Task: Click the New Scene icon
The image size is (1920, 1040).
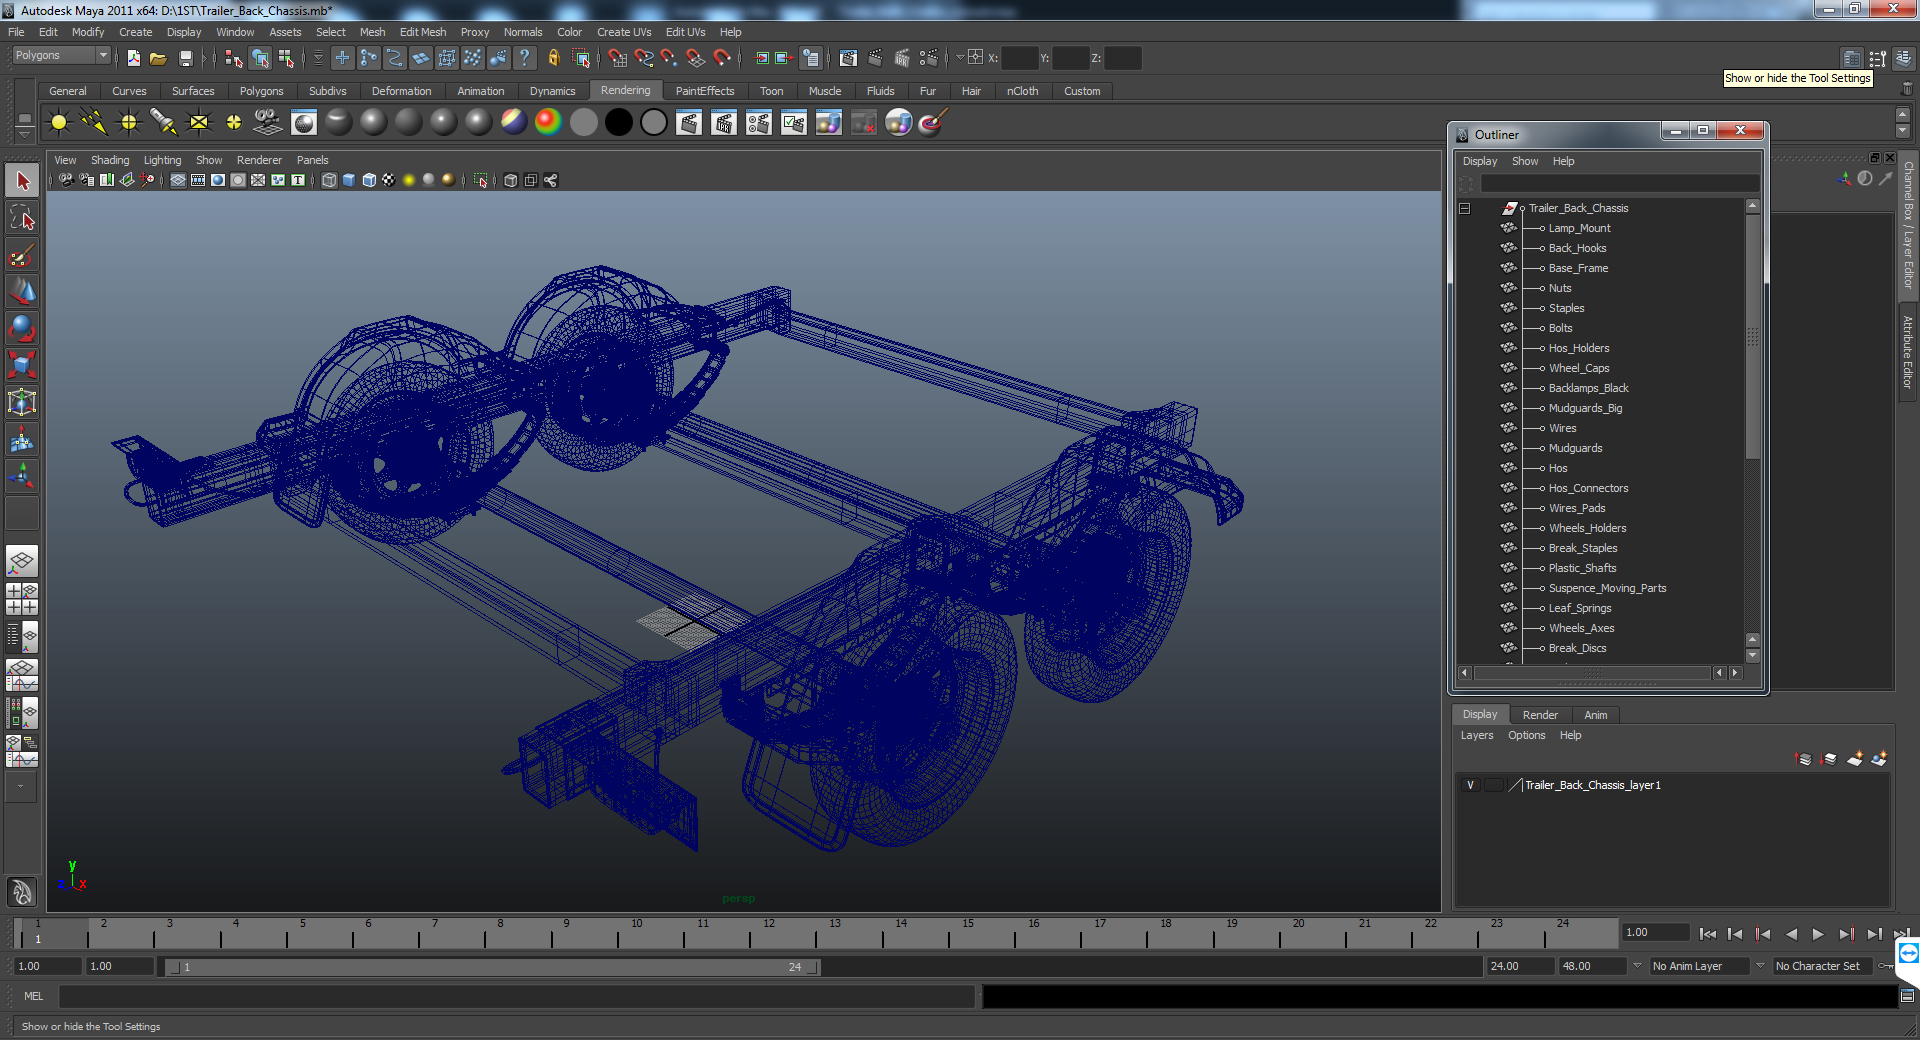Action: tap(133, 58)
